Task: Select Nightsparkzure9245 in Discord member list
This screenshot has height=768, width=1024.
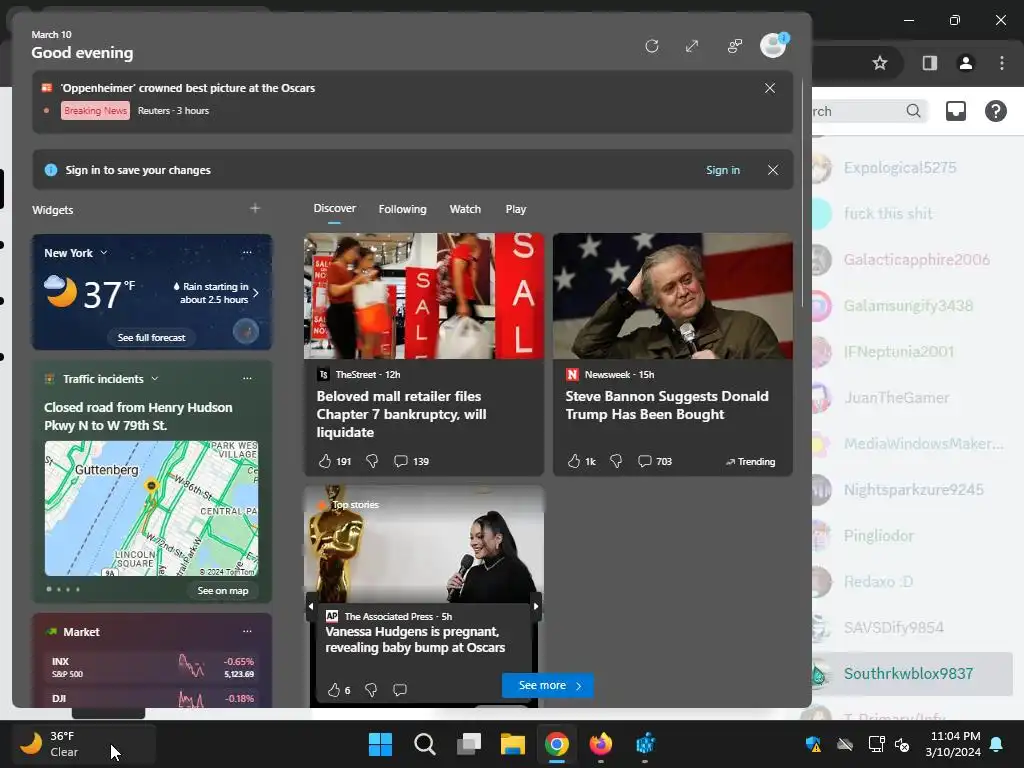Action: coord(912,489)
